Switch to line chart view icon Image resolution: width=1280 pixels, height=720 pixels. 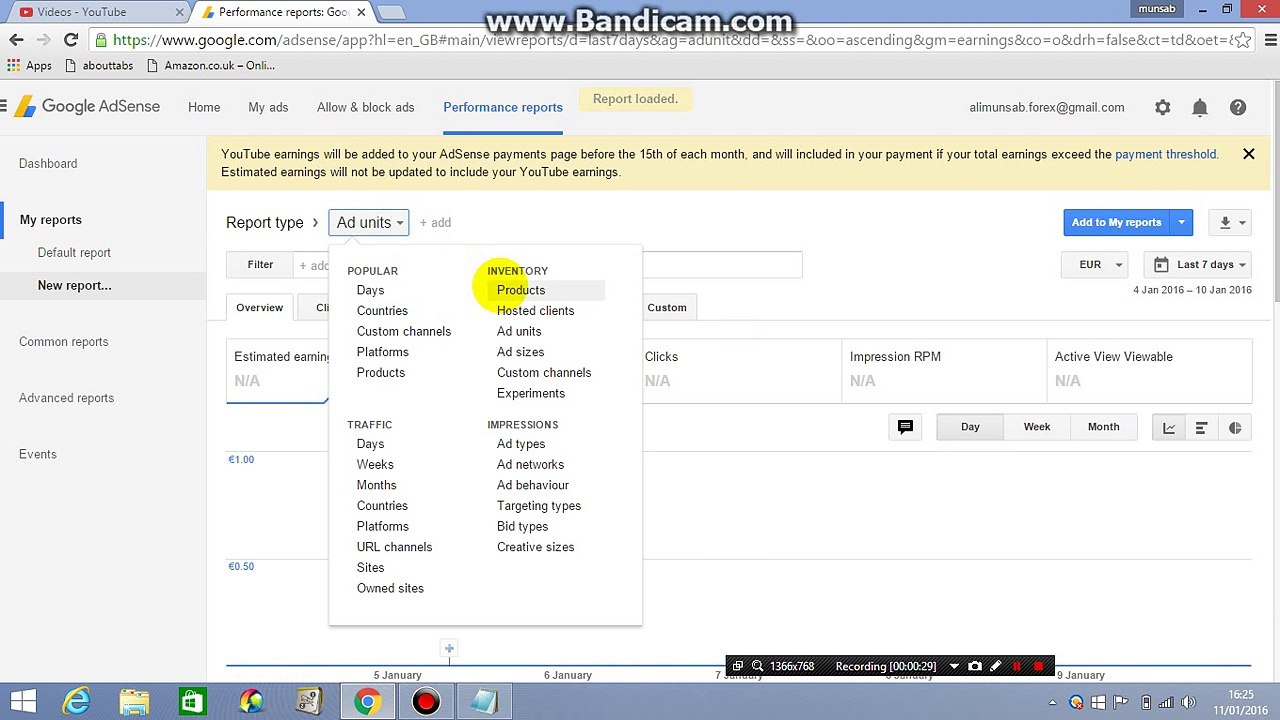click(x=1168, y=428)
